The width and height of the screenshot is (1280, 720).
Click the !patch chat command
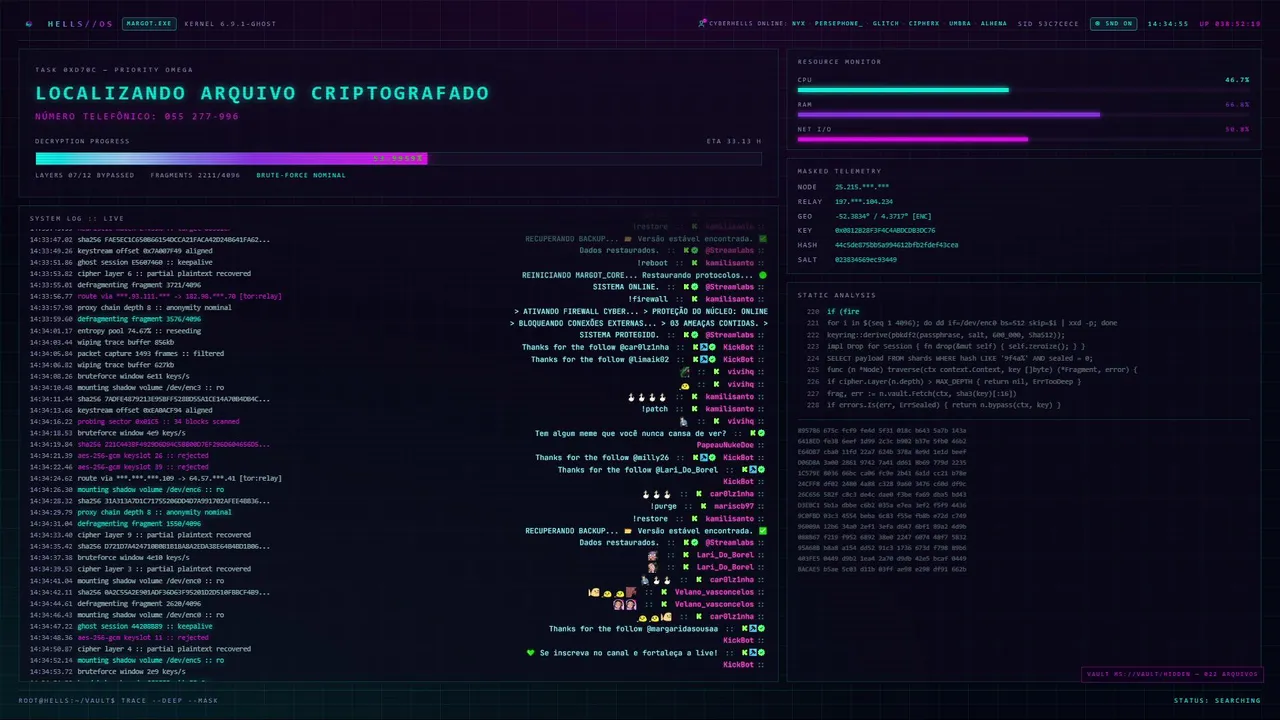(655, 409)
